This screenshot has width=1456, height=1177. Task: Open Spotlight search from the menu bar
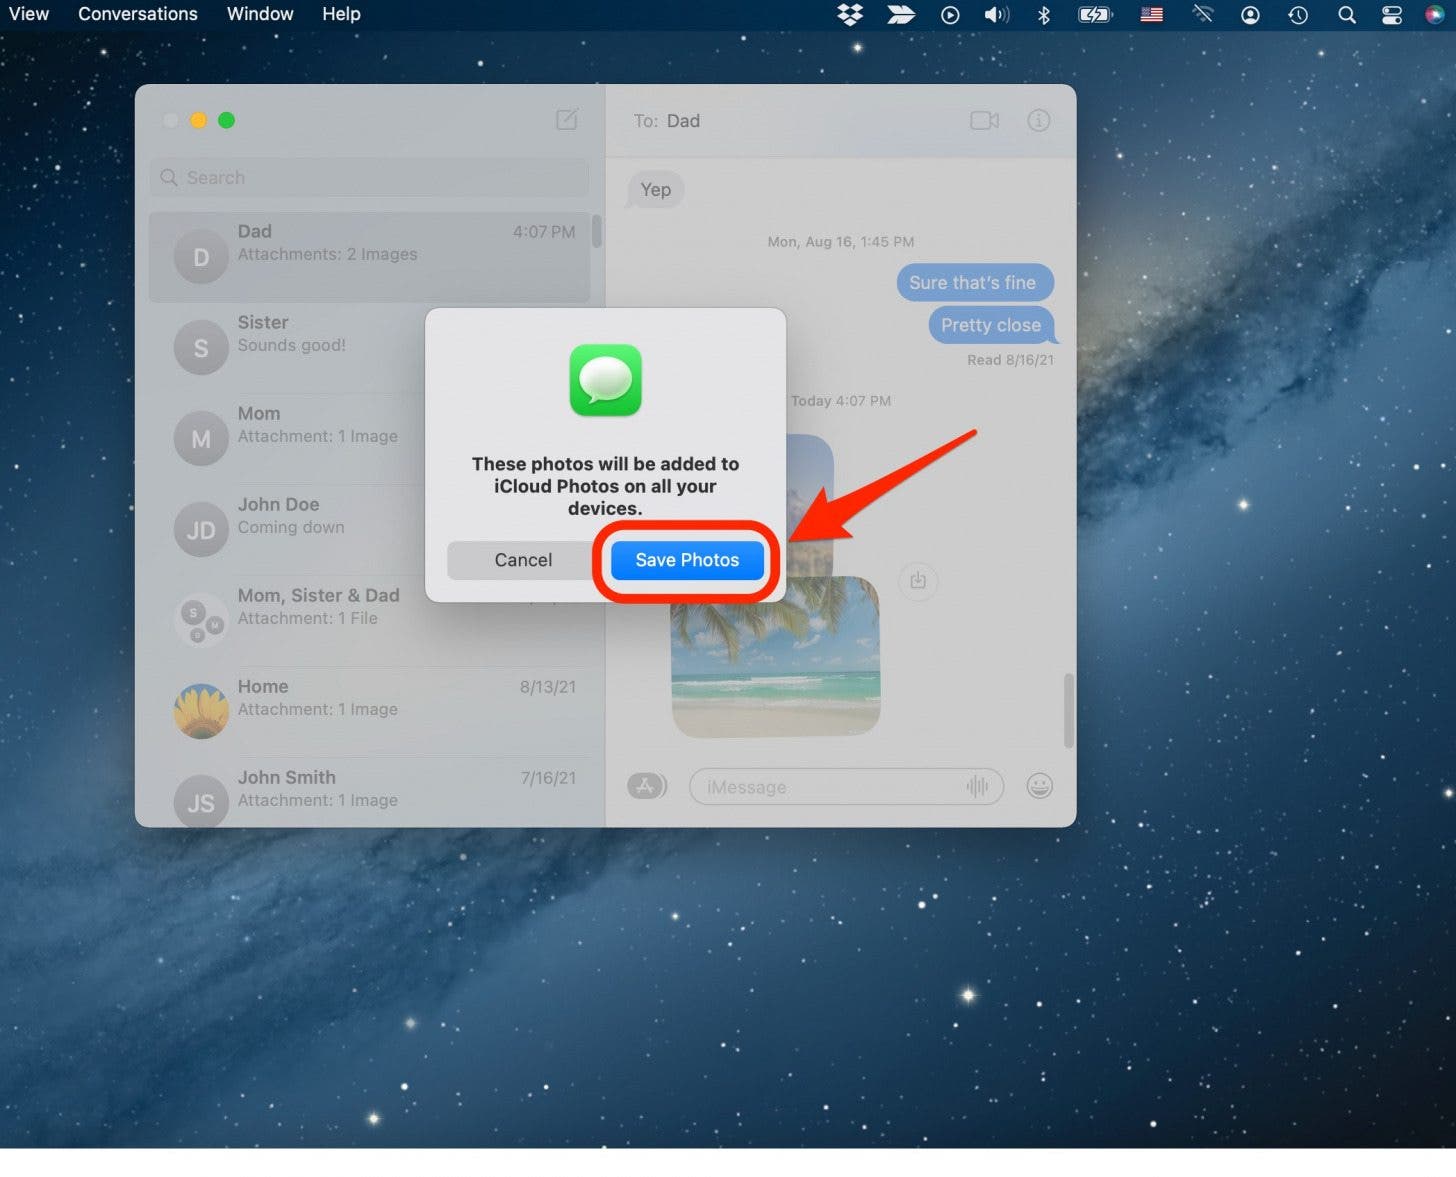tap(1346, 14)
